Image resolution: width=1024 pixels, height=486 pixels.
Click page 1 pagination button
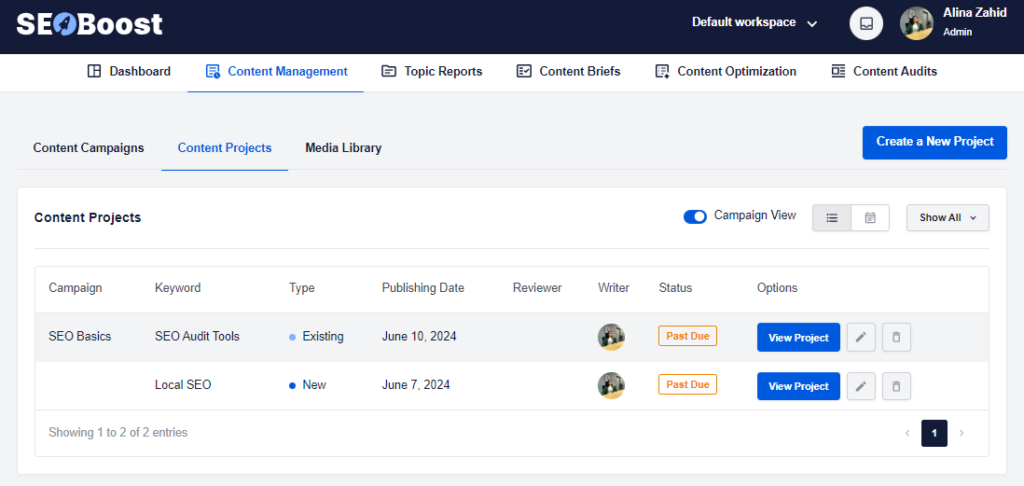point(934,433)
